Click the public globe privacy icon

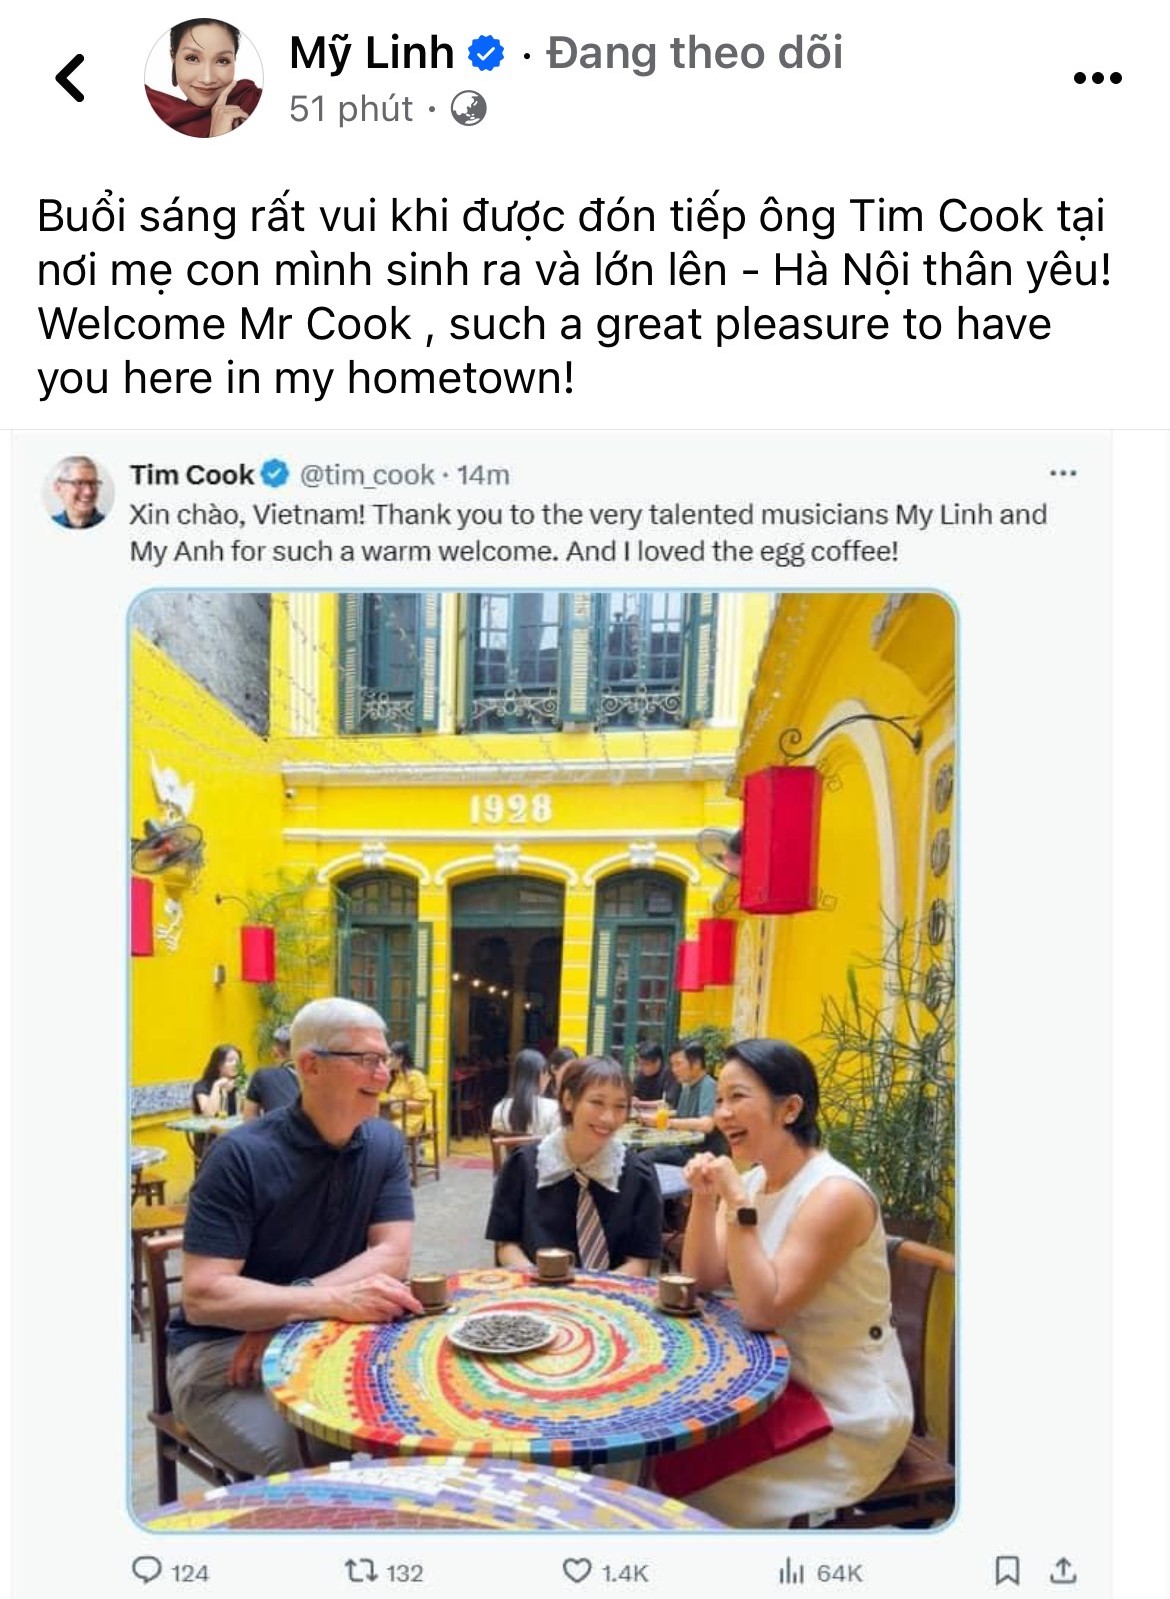(468, 108)
